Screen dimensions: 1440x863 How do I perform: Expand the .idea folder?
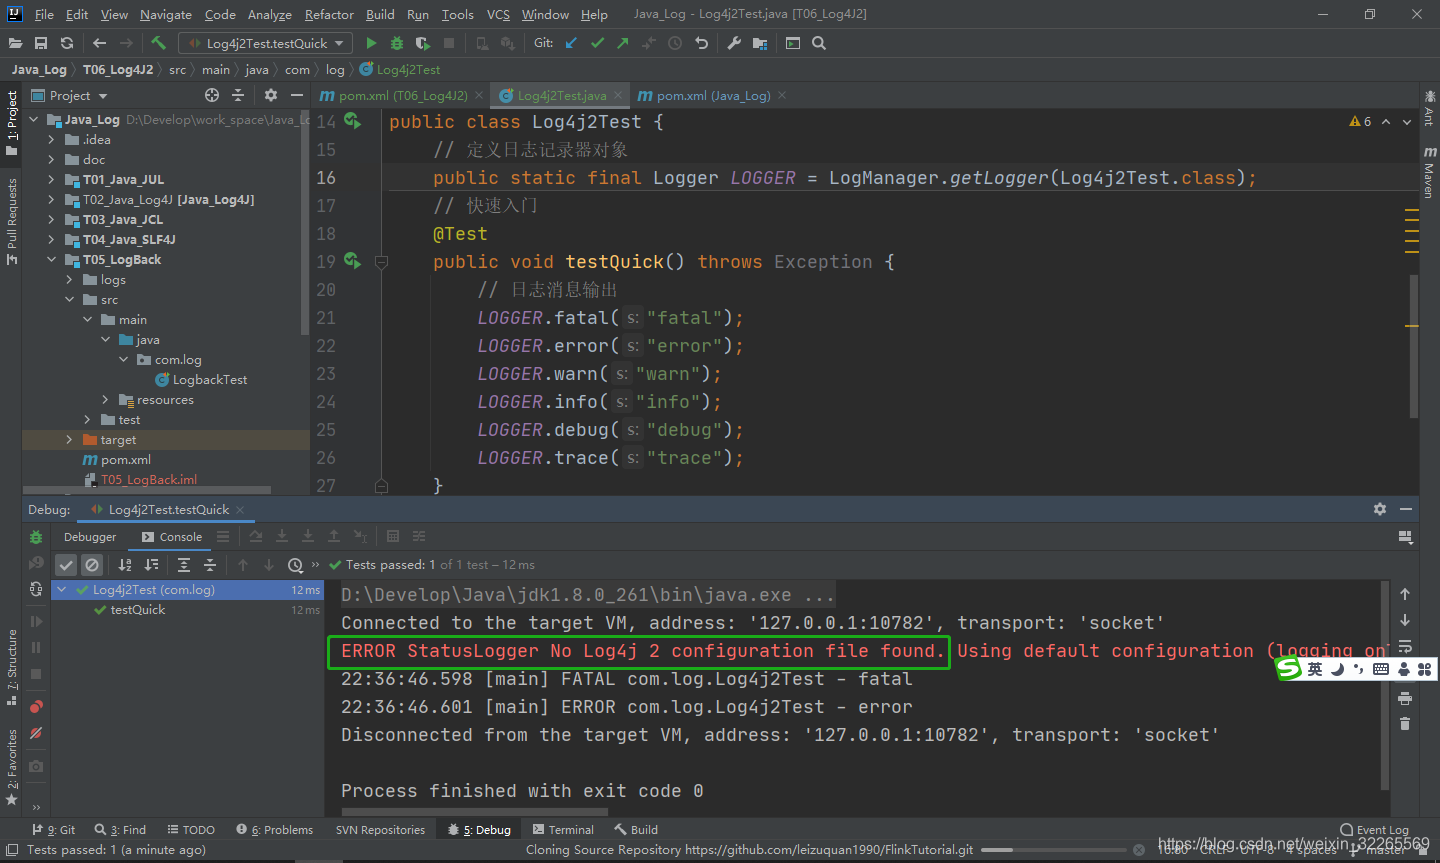click(x=51, y=140)
